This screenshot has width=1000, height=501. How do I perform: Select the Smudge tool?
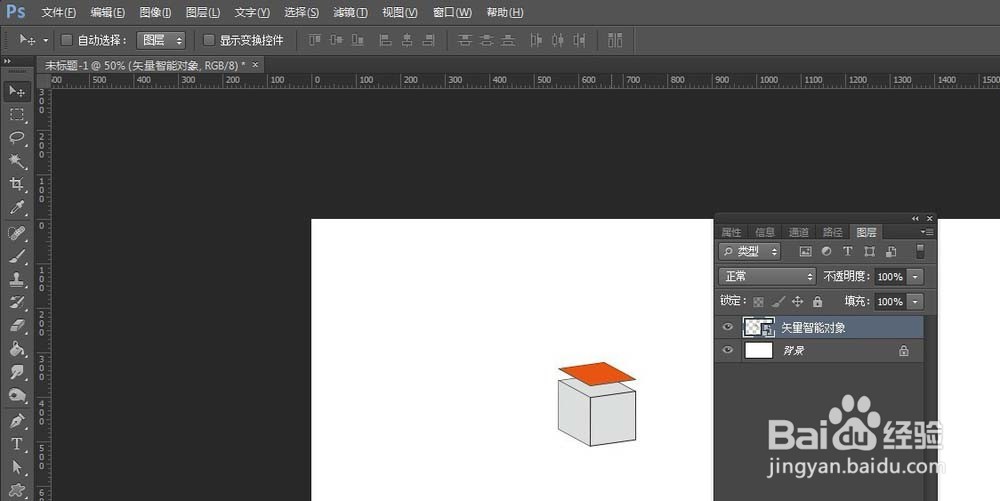pyautogui.click(x=17, y=372)
